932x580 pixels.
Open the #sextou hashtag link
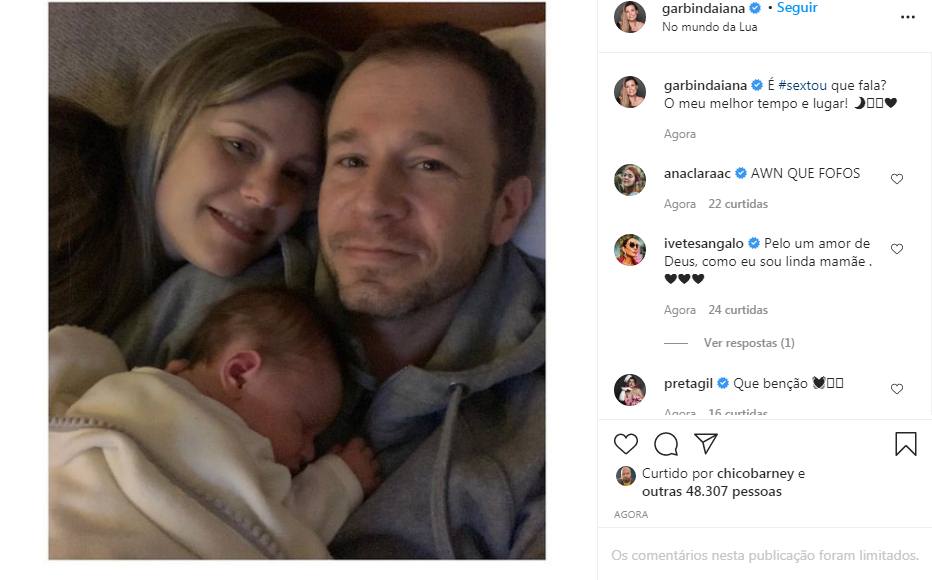click(802, 85)
